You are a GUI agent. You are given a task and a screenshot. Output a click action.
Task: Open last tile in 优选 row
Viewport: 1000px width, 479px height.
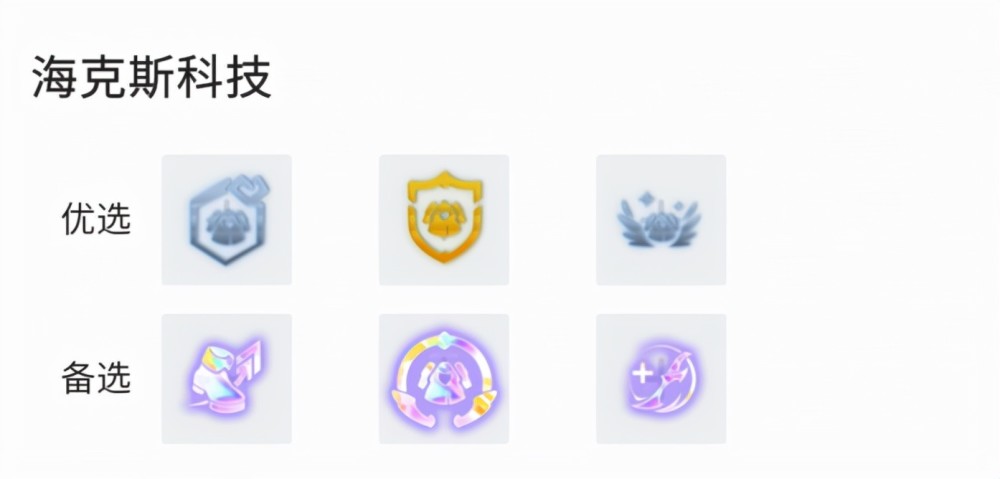click(x=661, y=219)
